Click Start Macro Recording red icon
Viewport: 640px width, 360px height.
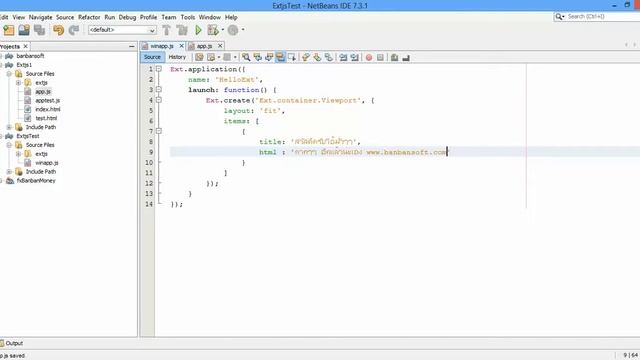[x=369, y=58]
